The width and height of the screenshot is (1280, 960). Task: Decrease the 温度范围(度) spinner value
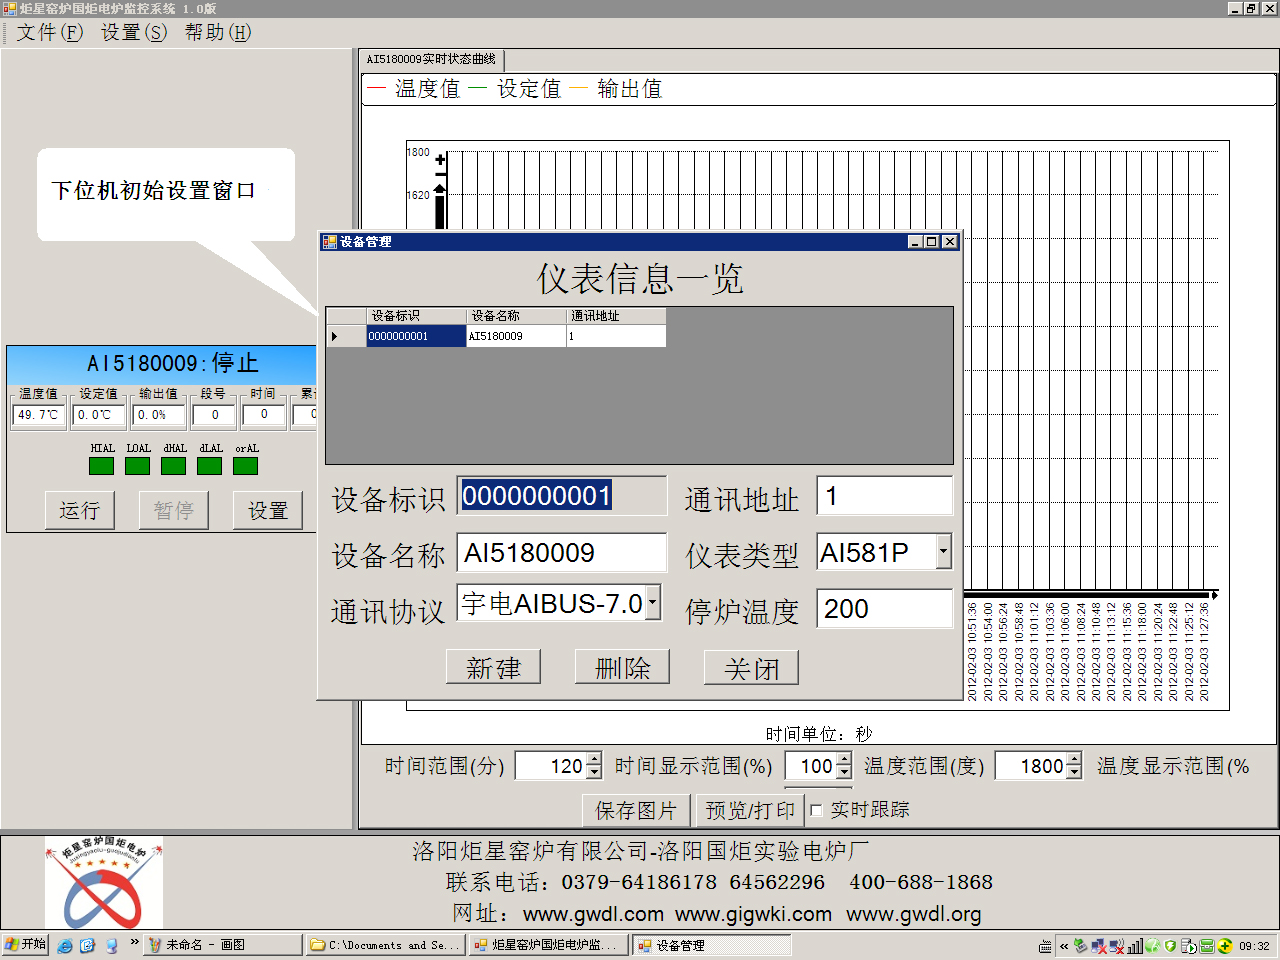coord(1074,772)
